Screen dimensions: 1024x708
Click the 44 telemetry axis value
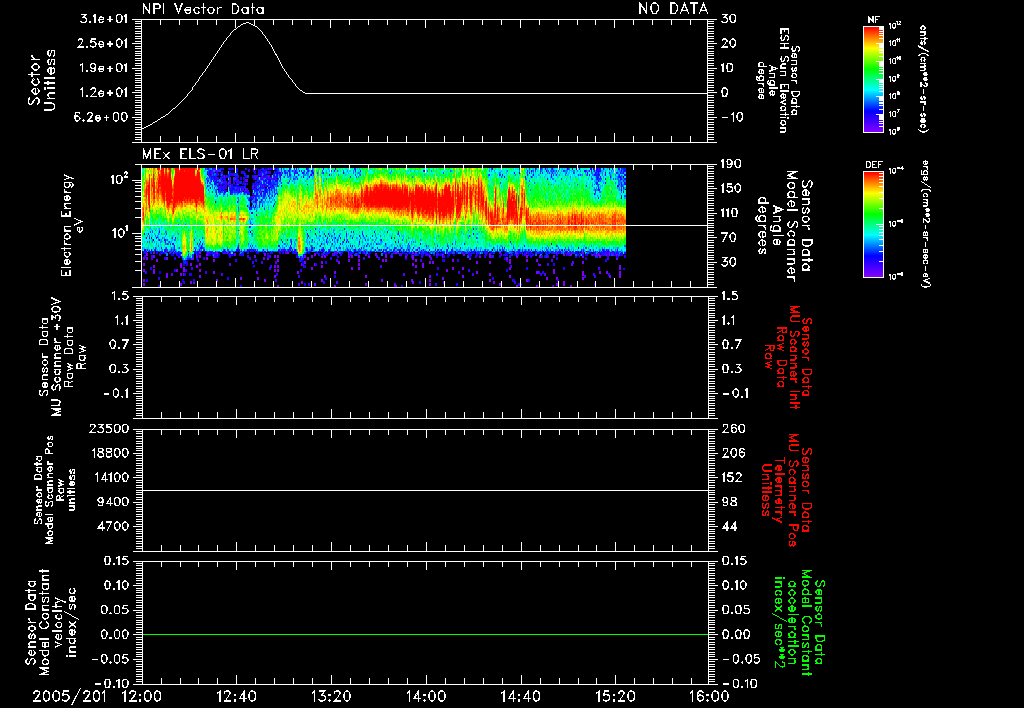point(729,526)
